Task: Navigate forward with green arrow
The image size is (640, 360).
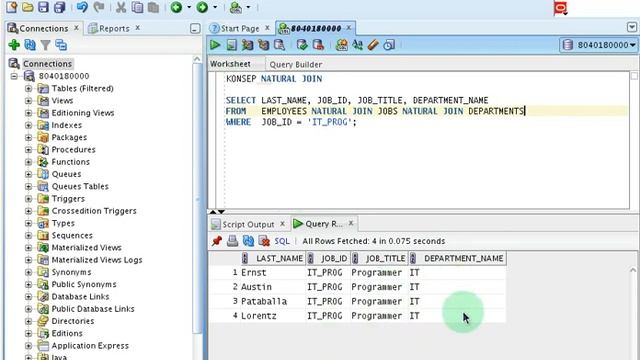Action: point(202,7)
